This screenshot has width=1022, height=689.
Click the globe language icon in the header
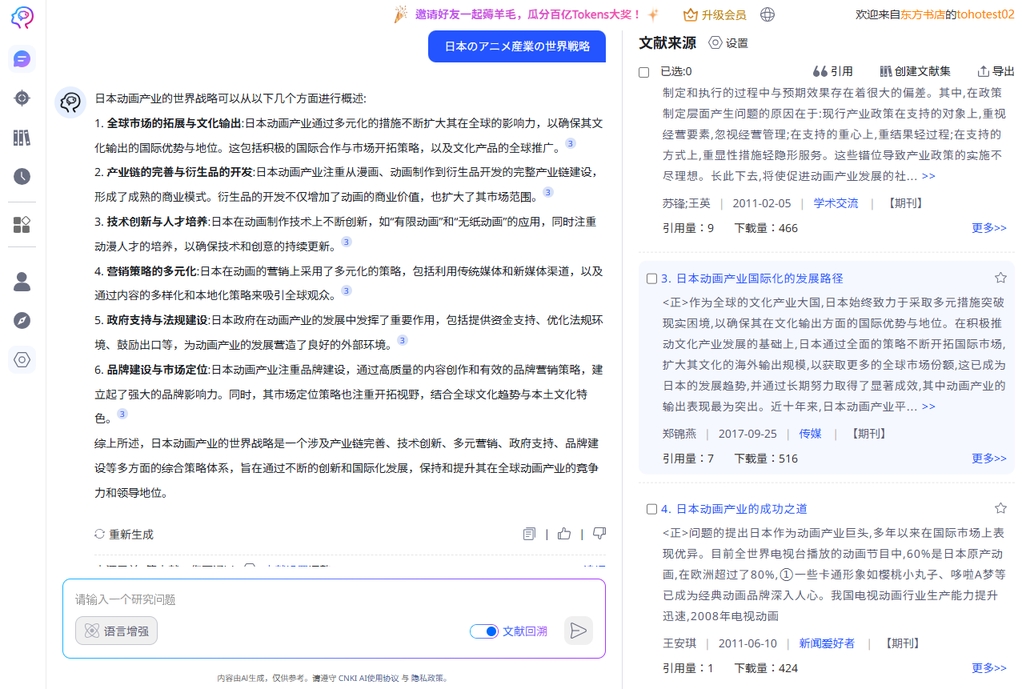(x=768, y=14)
